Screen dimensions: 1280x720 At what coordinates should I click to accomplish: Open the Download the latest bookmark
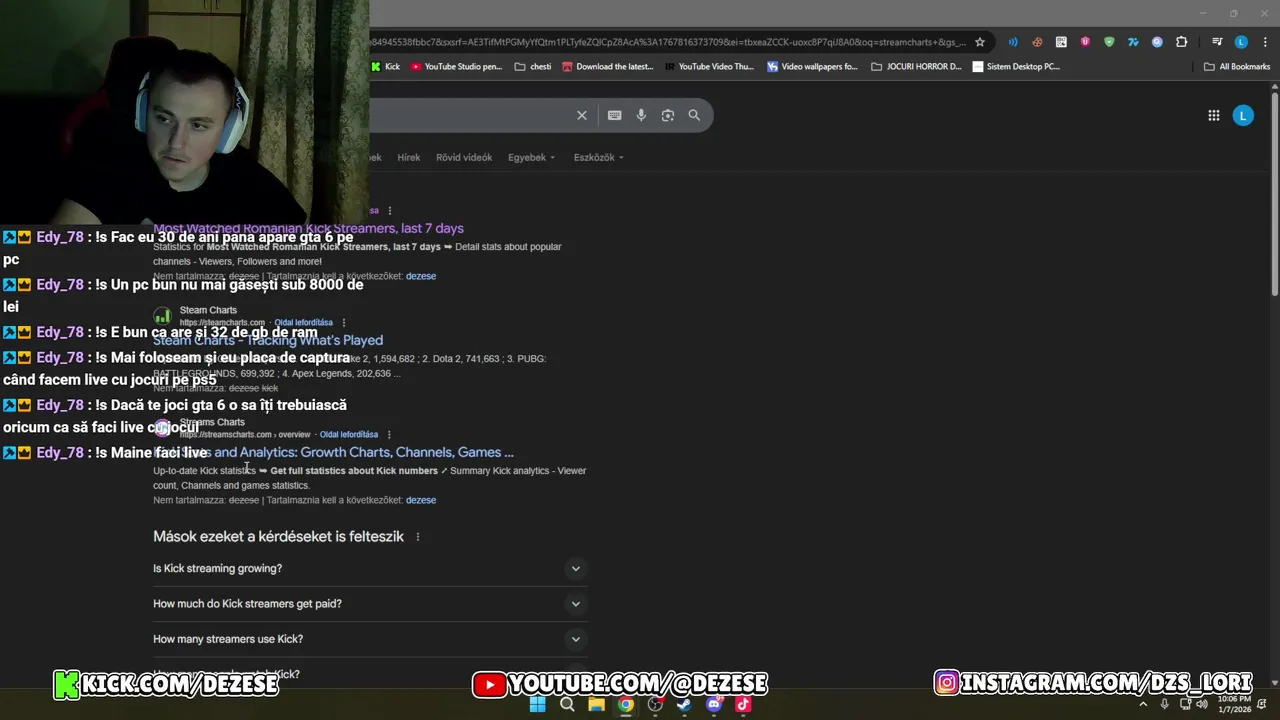(608, 67)
